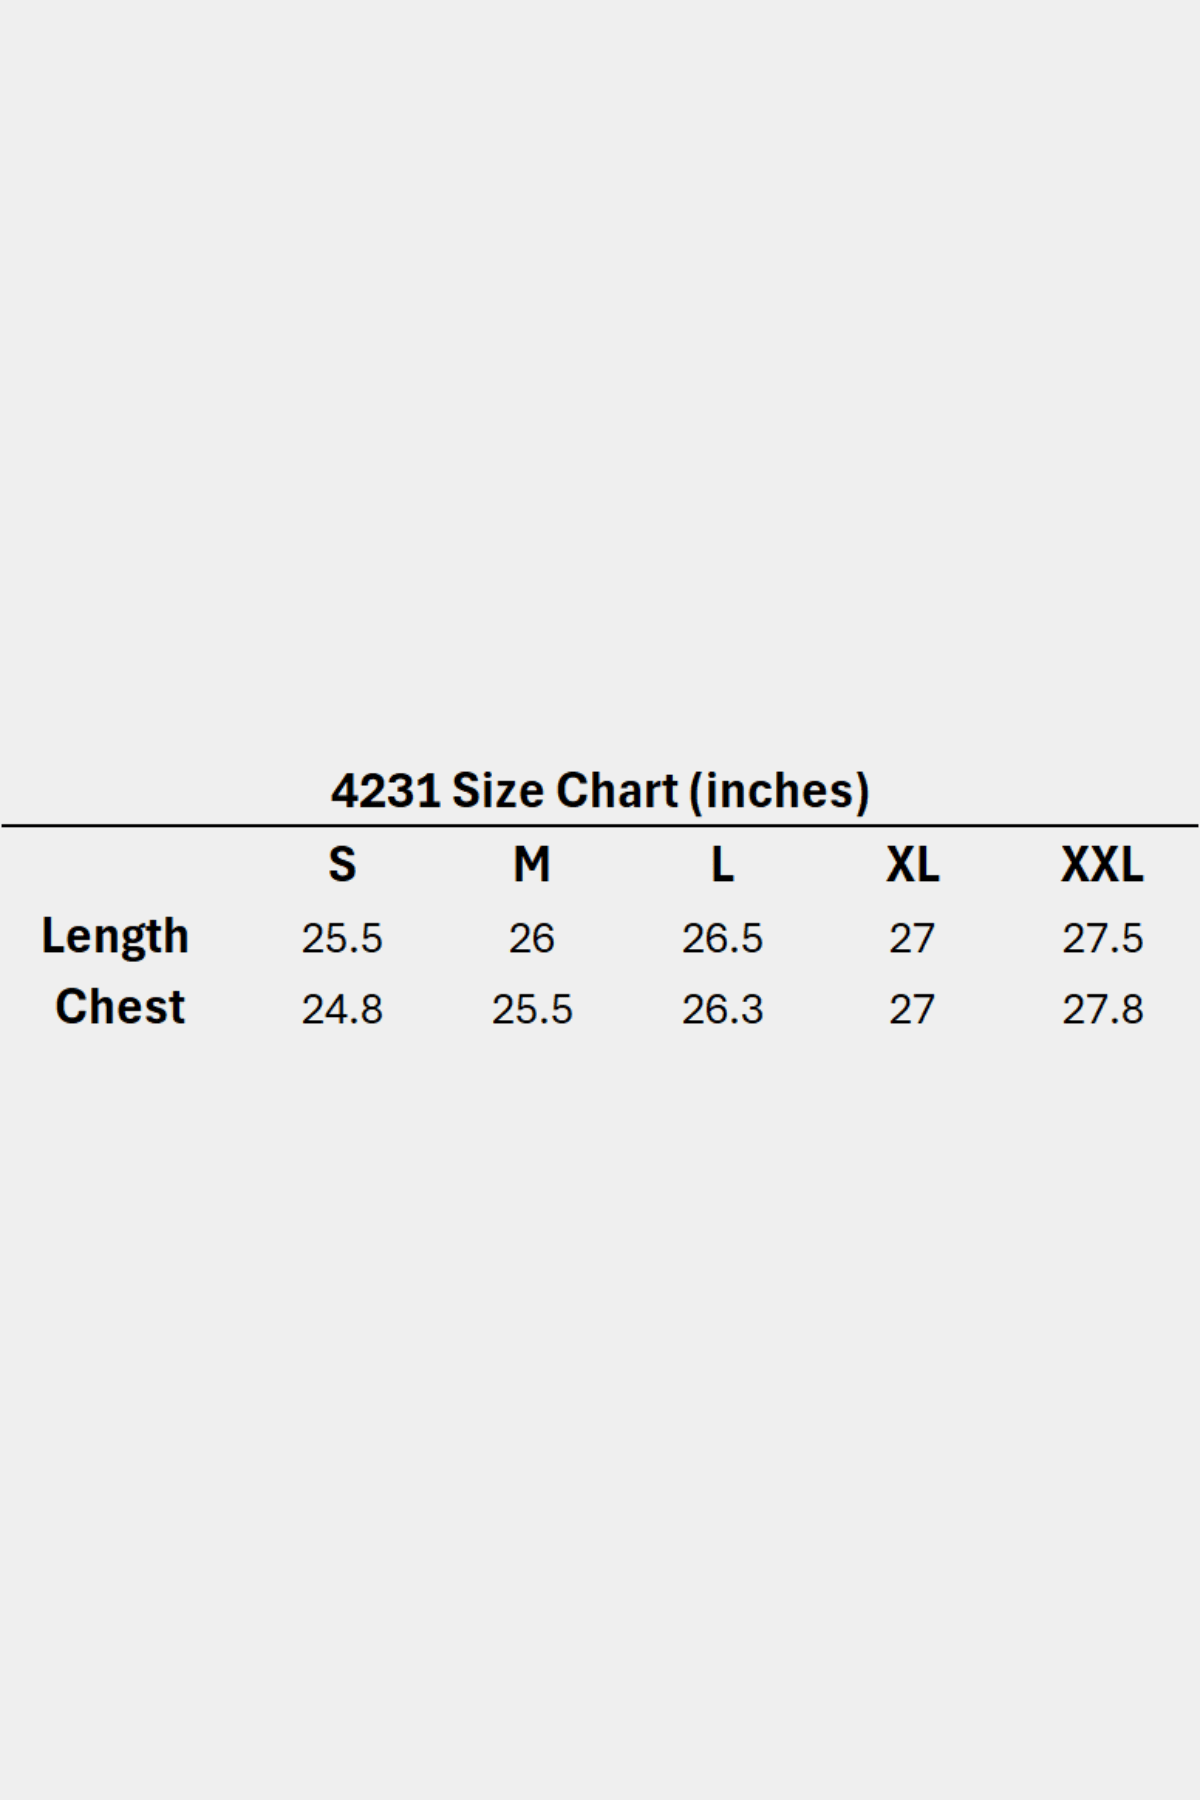The height and width of the screenshot is (1800, 1200).
Task: Select the Chest value 24.8 for S
Action: tap(342, 1009)
